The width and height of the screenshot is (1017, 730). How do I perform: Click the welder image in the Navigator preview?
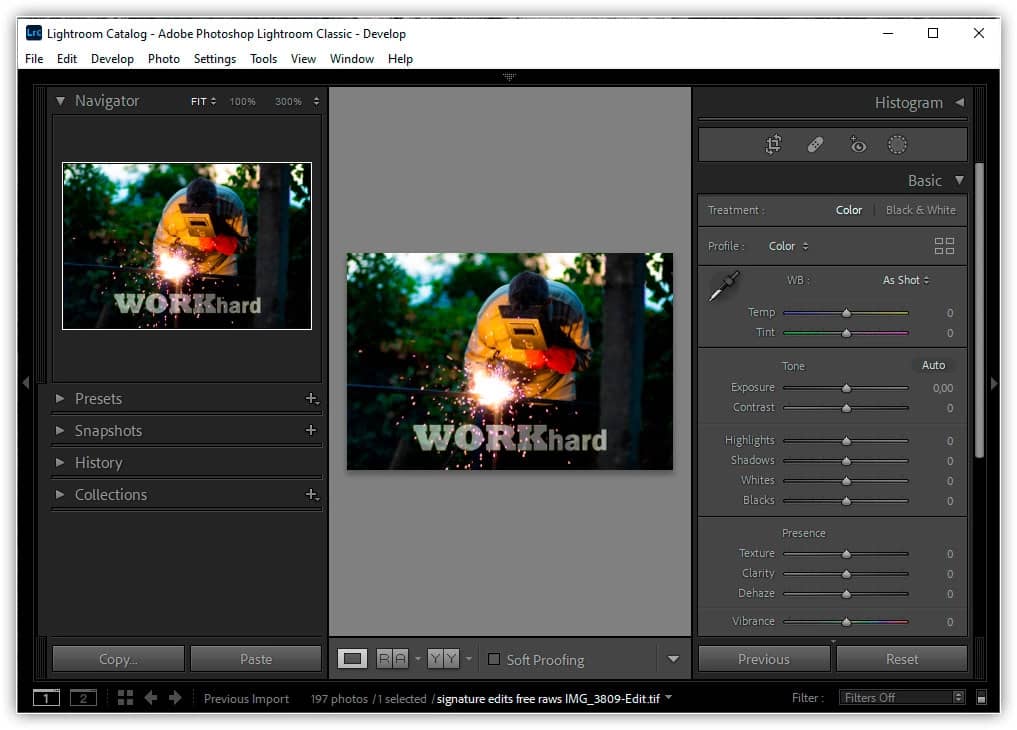click(x=186, y=245)
